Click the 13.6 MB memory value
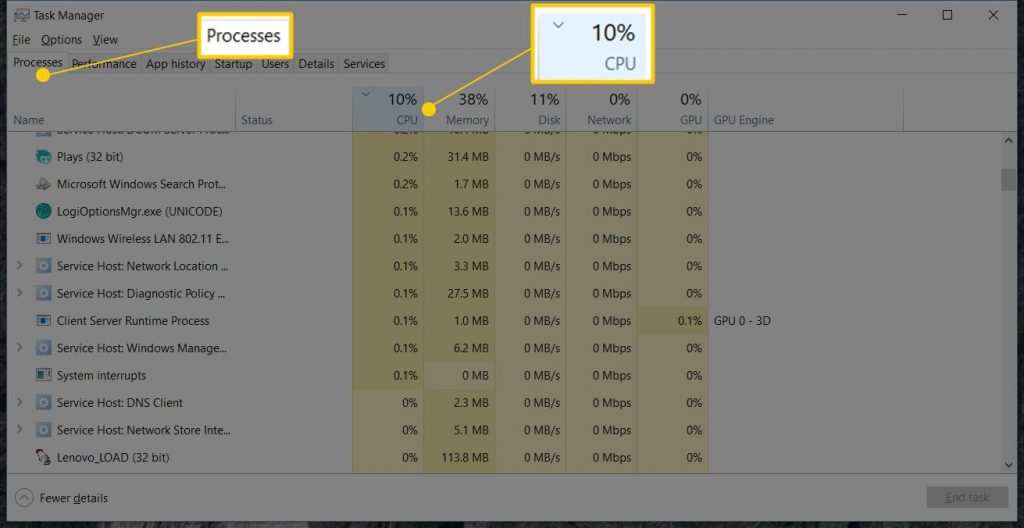Viewport: 1024px width, 528px height. click(467, 212)
